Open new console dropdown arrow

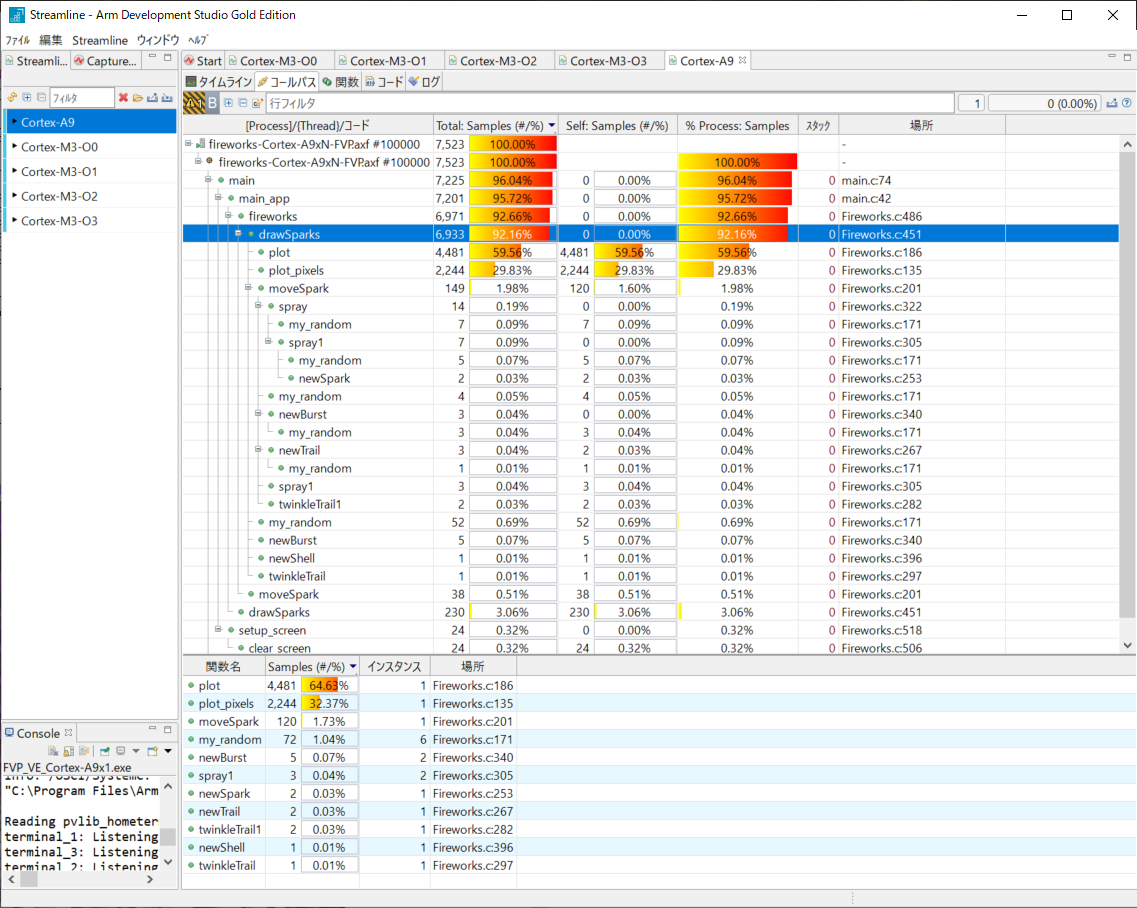pyautogui.click(x=168, y=751)
